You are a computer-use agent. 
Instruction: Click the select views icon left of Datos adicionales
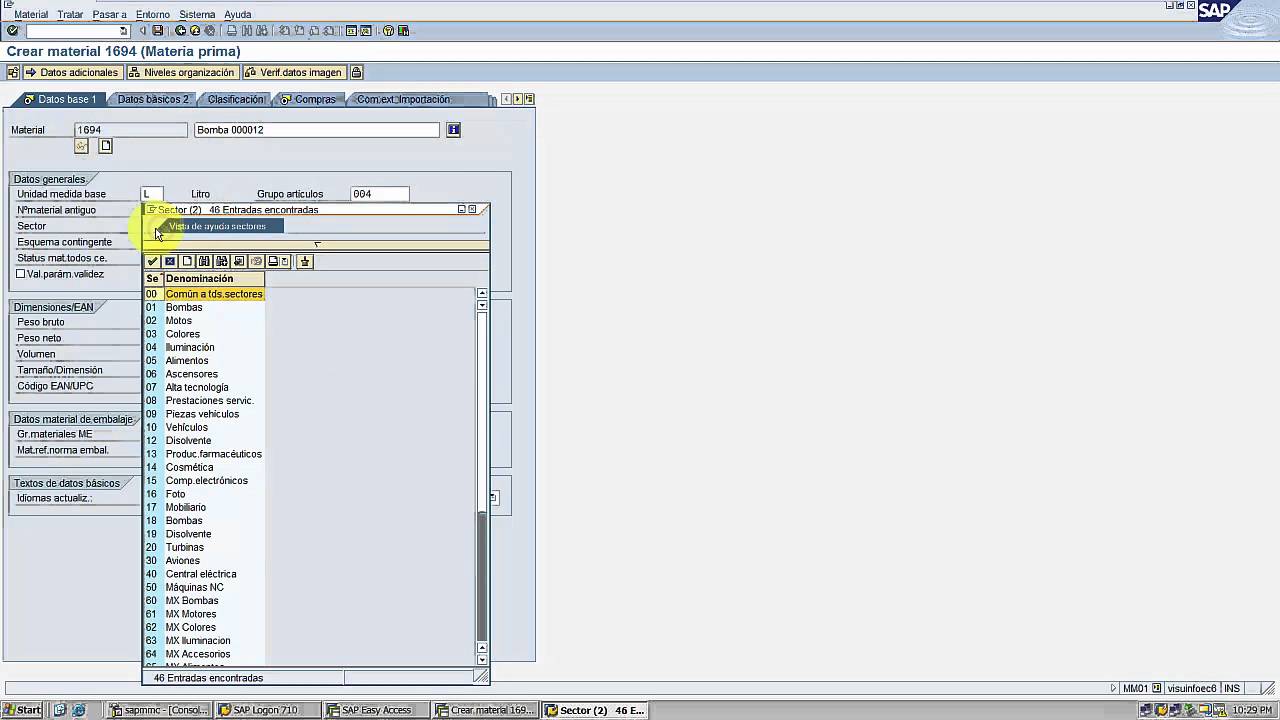13,72
